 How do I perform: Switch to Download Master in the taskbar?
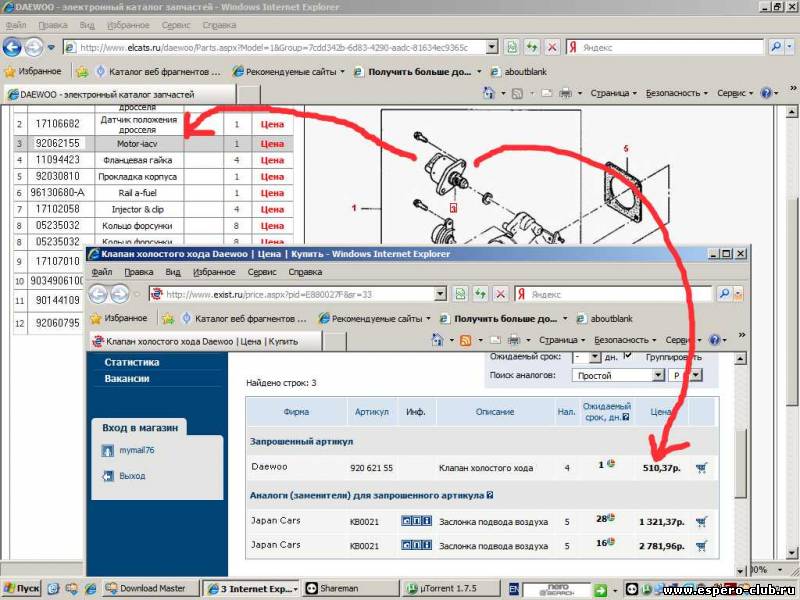click(149, 589)
